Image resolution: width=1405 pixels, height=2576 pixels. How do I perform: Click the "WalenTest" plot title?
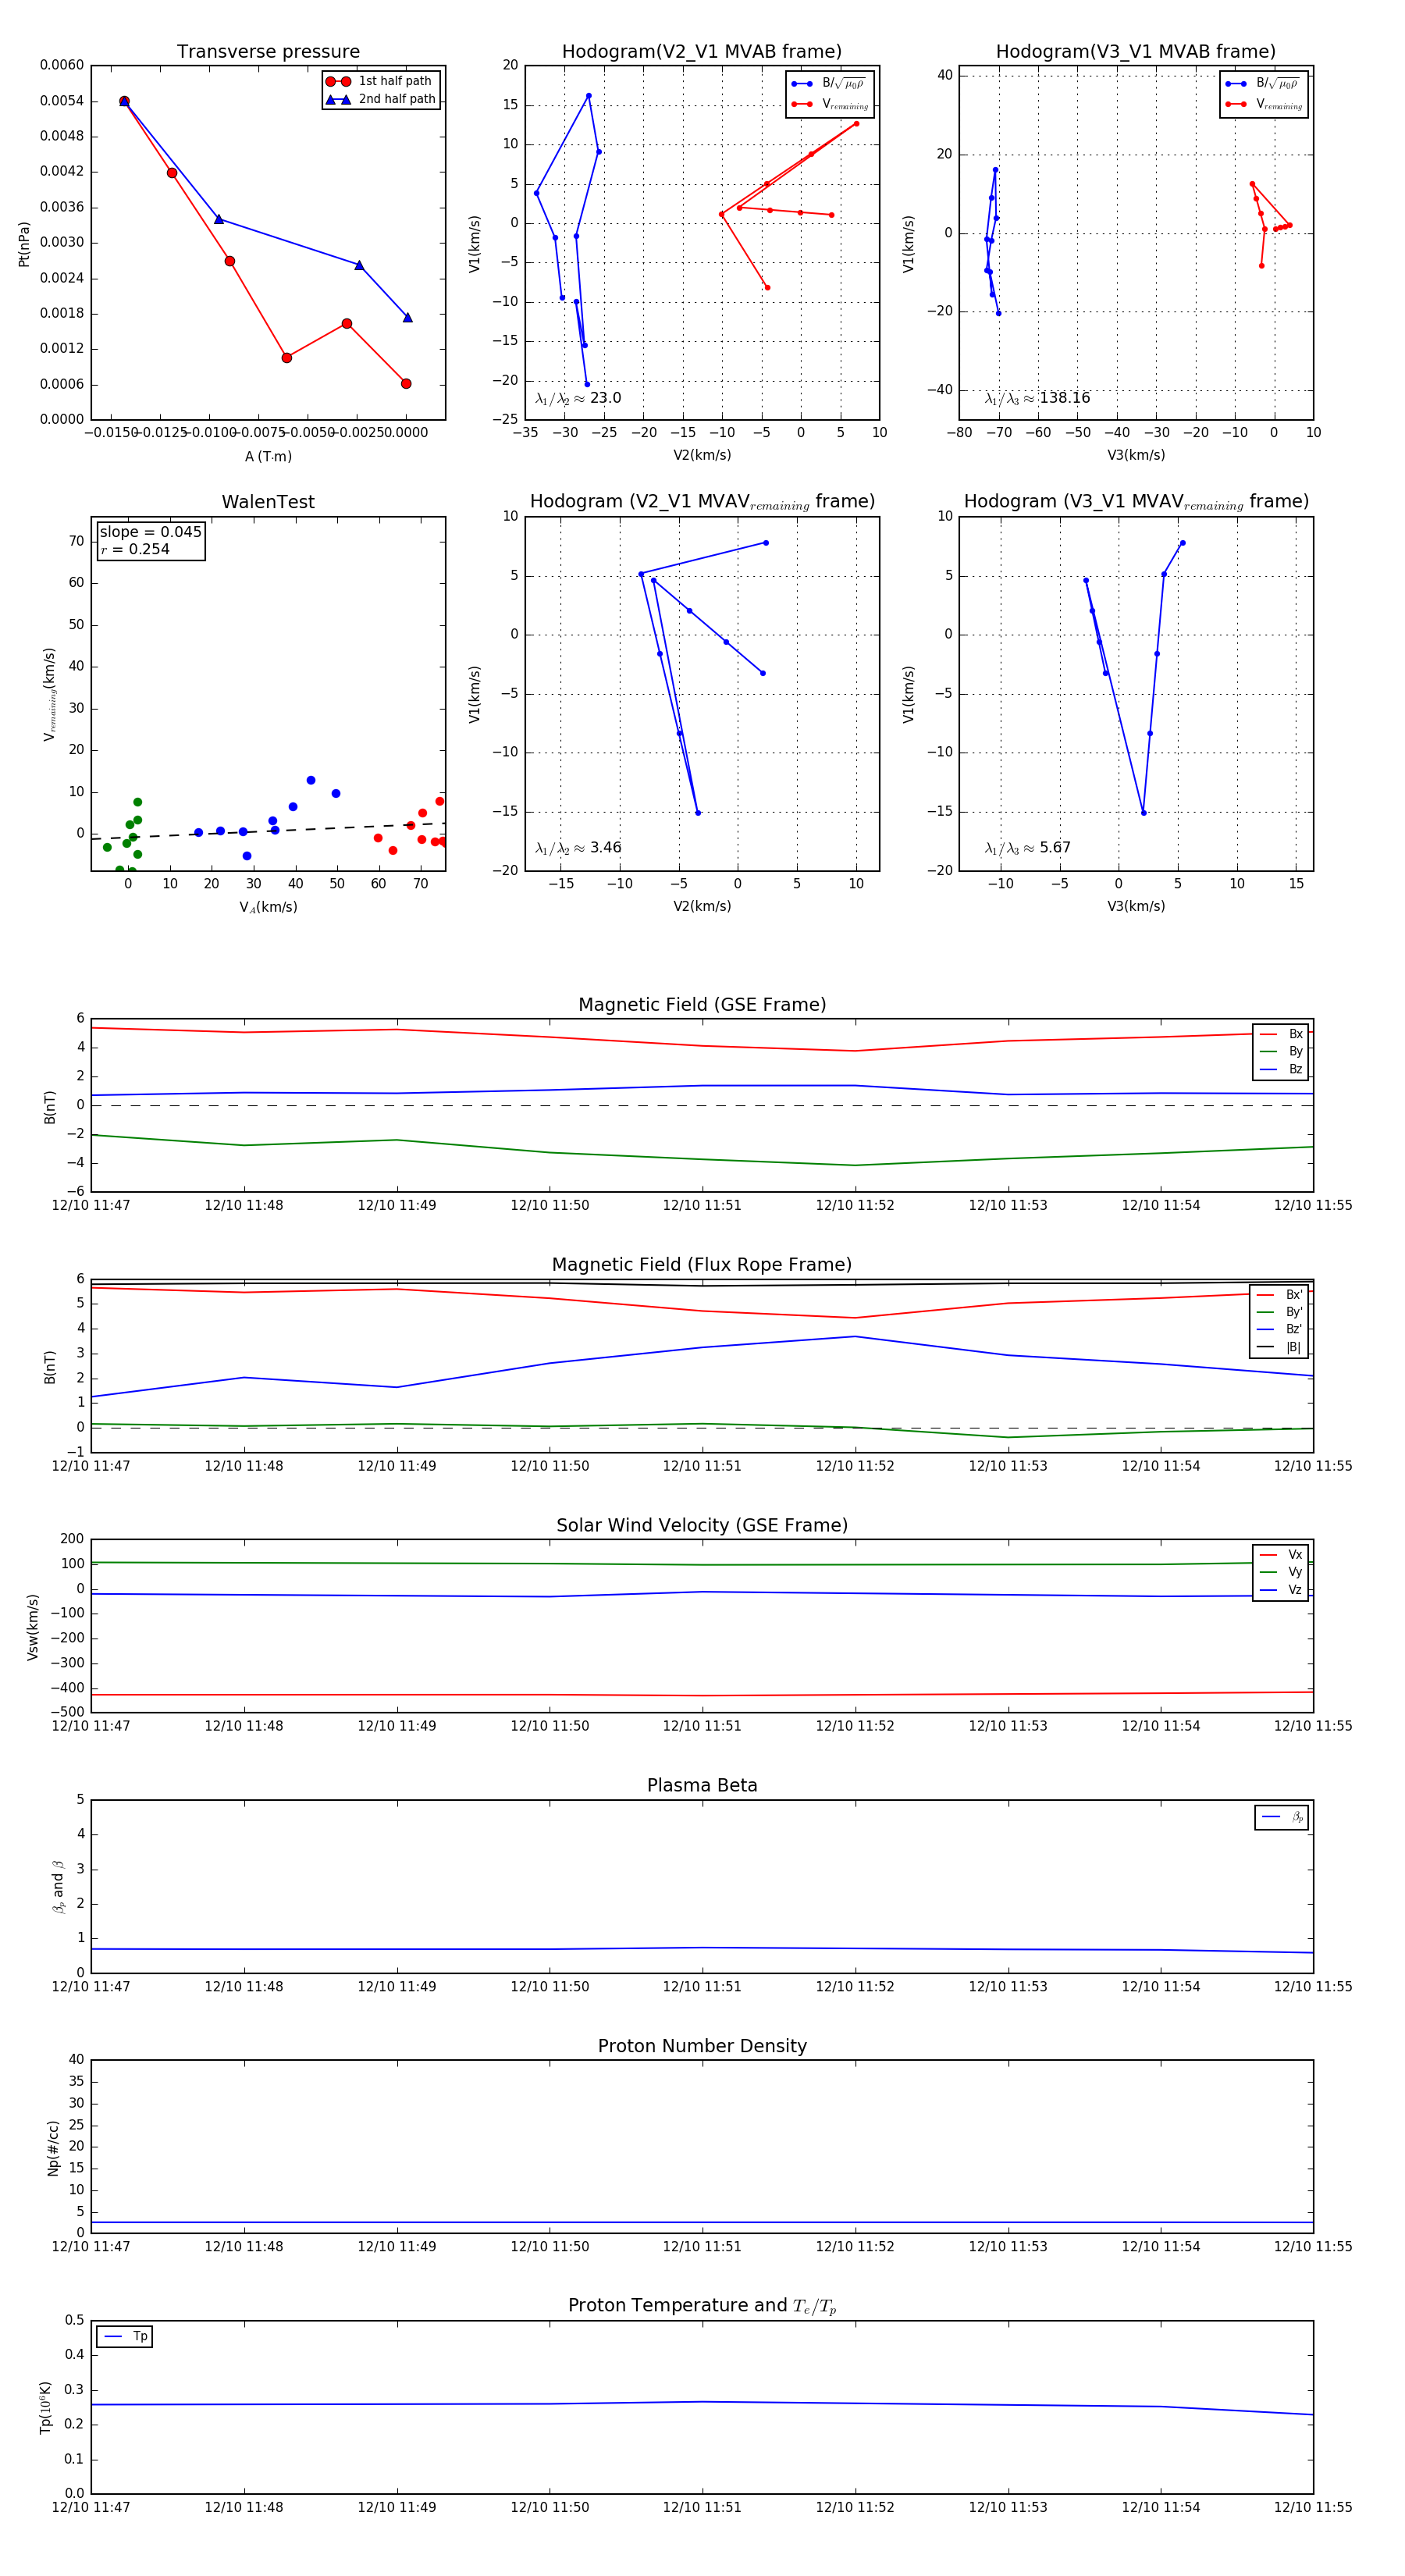pos(268,502)
